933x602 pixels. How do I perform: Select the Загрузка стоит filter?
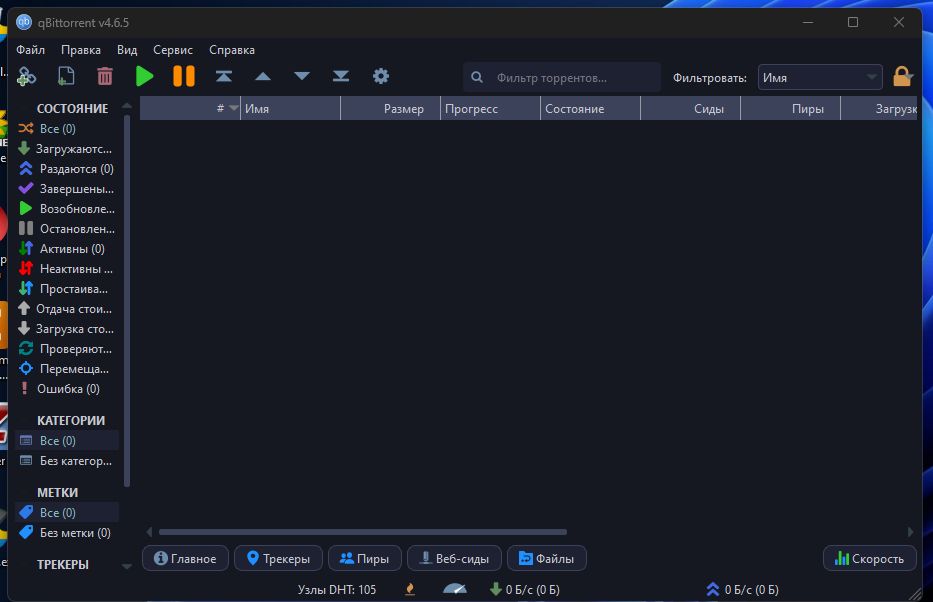(x=67, y=328)
